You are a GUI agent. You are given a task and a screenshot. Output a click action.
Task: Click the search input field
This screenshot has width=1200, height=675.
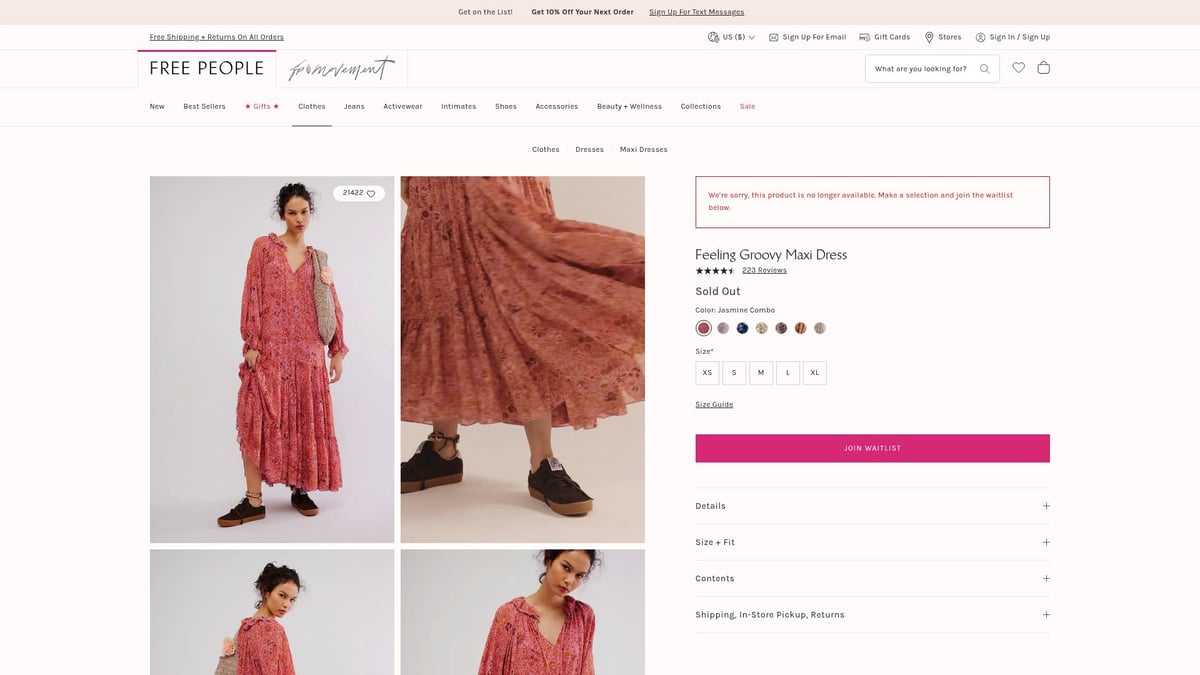coord(920,69)
